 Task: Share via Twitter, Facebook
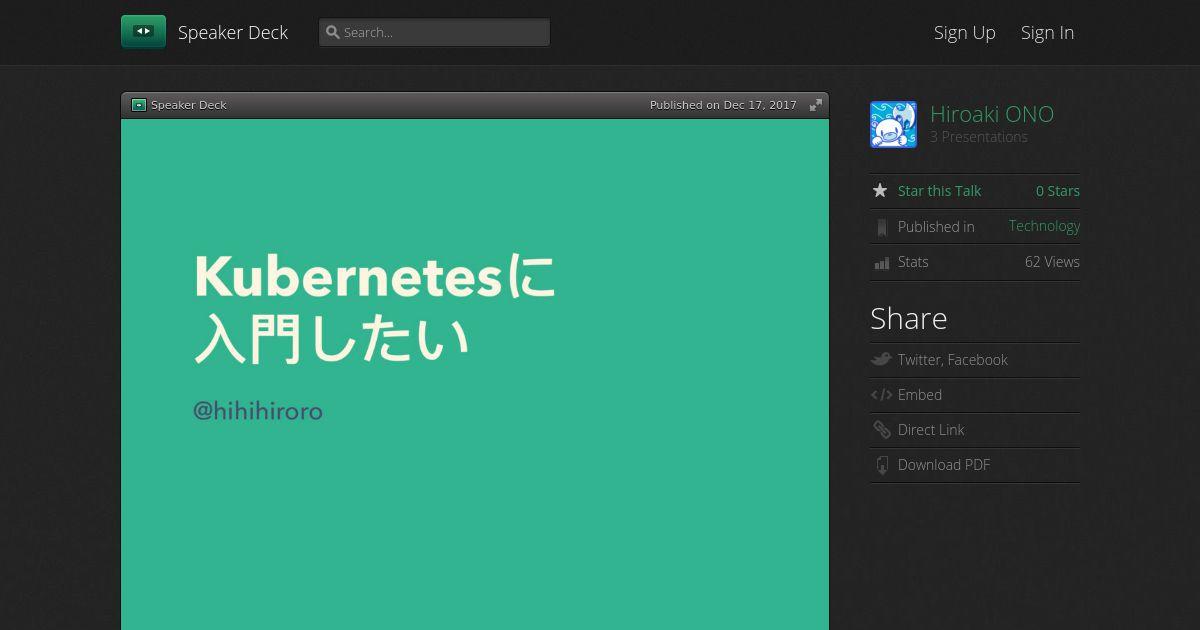pyautogui.click(x=953, y=360)
